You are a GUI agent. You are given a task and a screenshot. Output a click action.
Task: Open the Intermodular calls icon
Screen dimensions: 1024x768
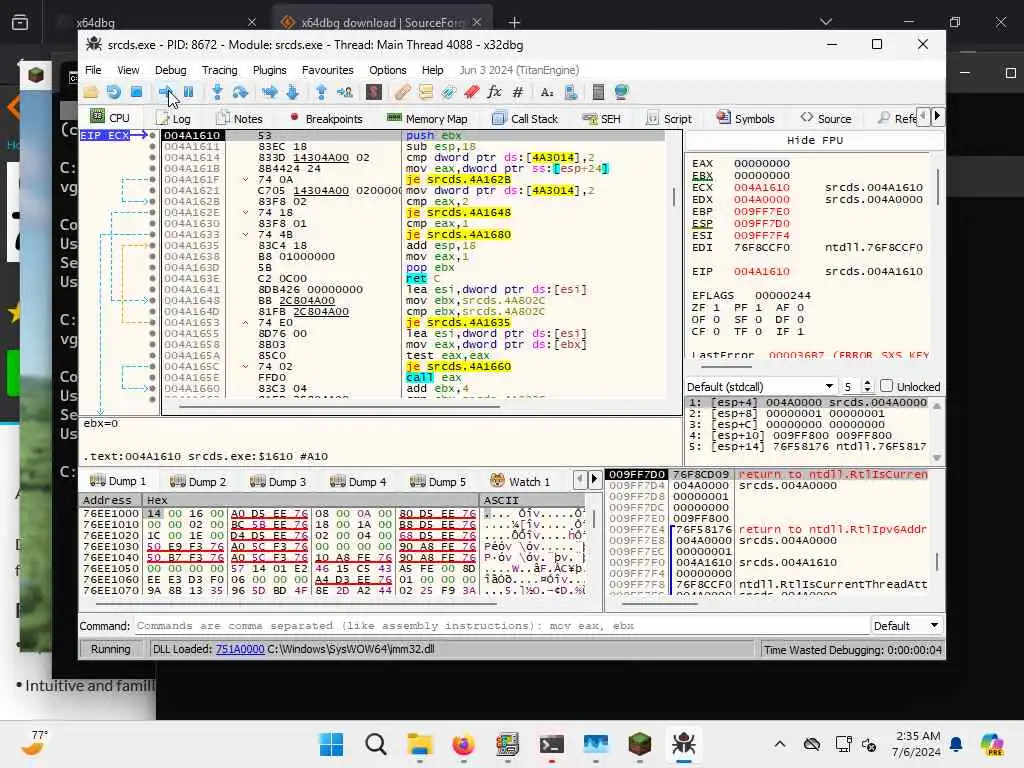click(571, 92)
